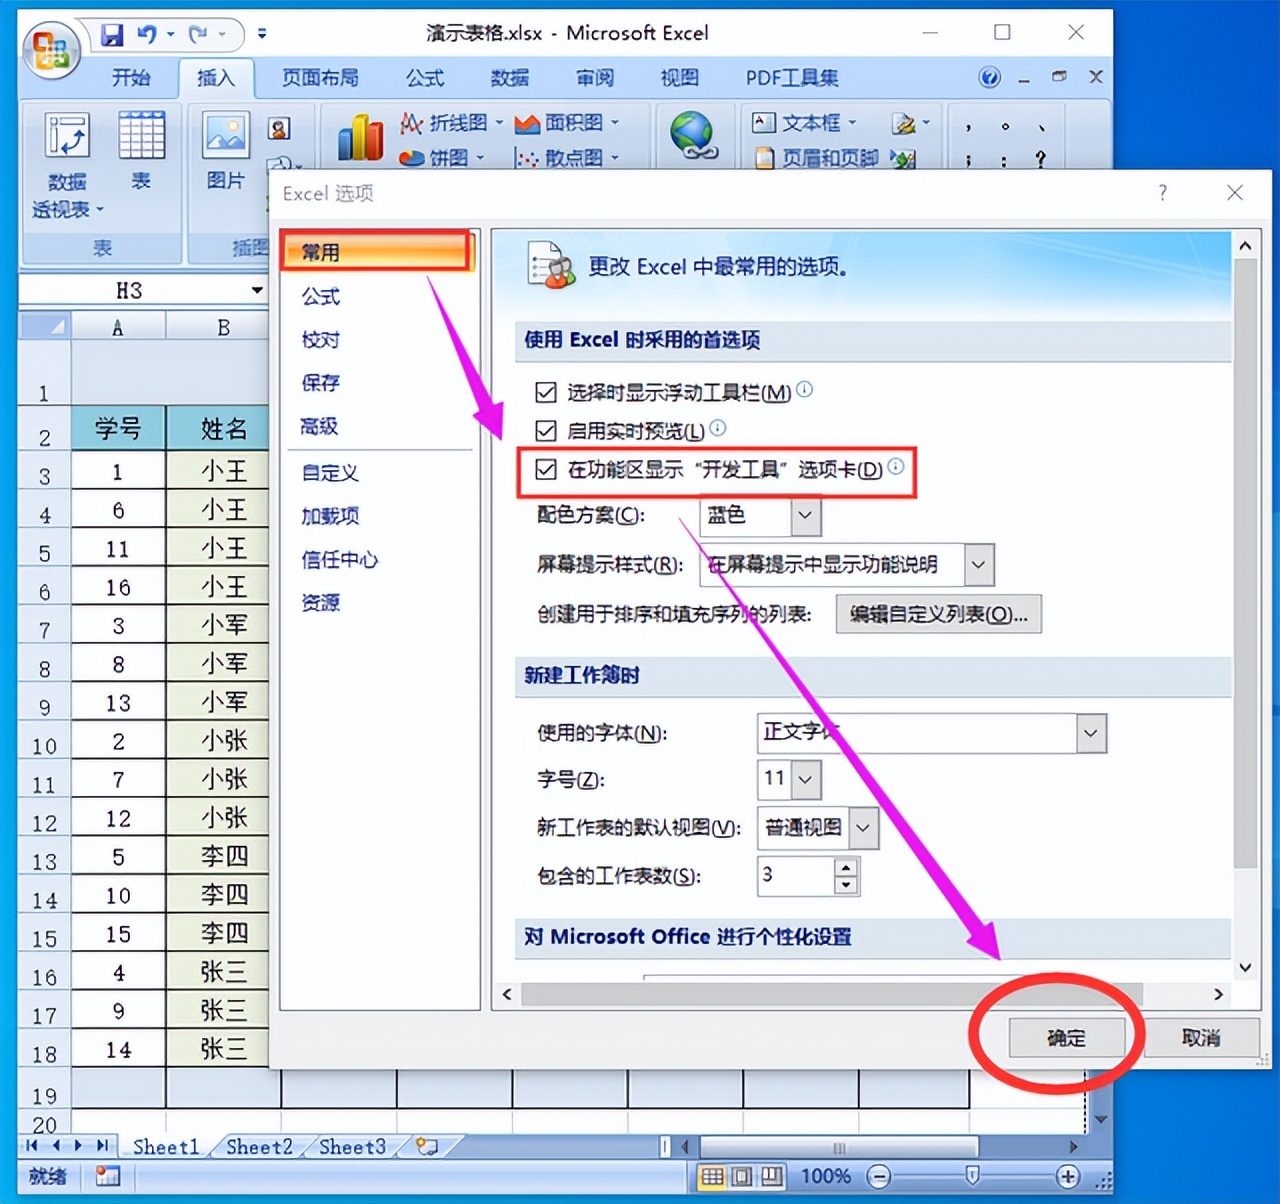Open the 字号 font size dropdown
Image resolution: width=1280 pixels, height=1204 pixels.
806,779
